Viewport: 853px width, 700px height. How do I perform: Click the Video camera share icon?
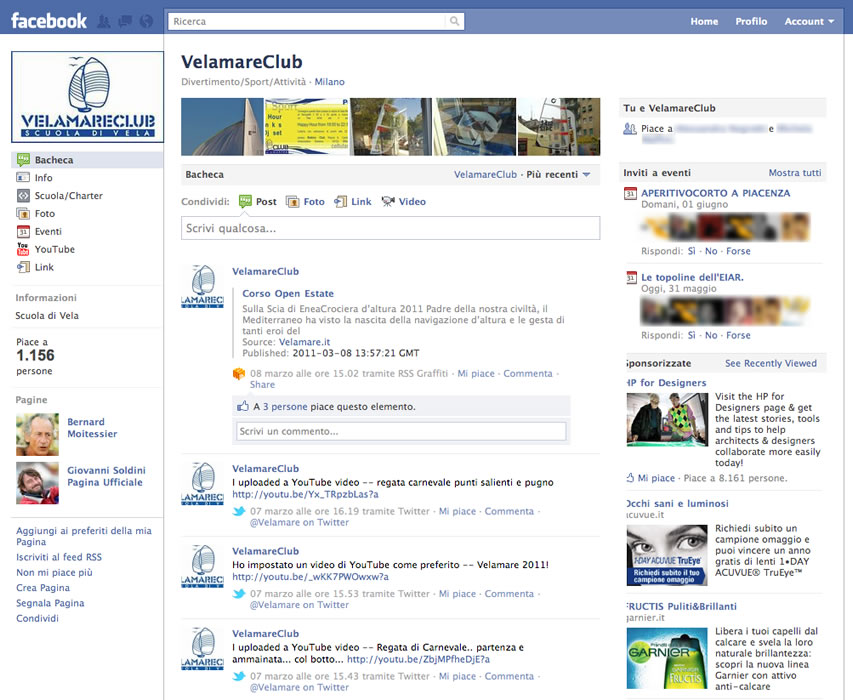click(388, 202)
